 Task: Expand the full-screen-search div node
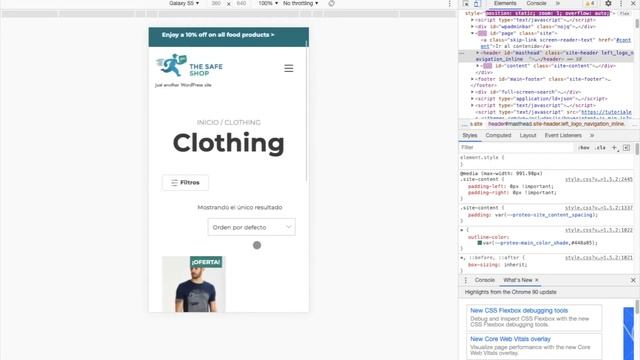(x=472, y=92)
